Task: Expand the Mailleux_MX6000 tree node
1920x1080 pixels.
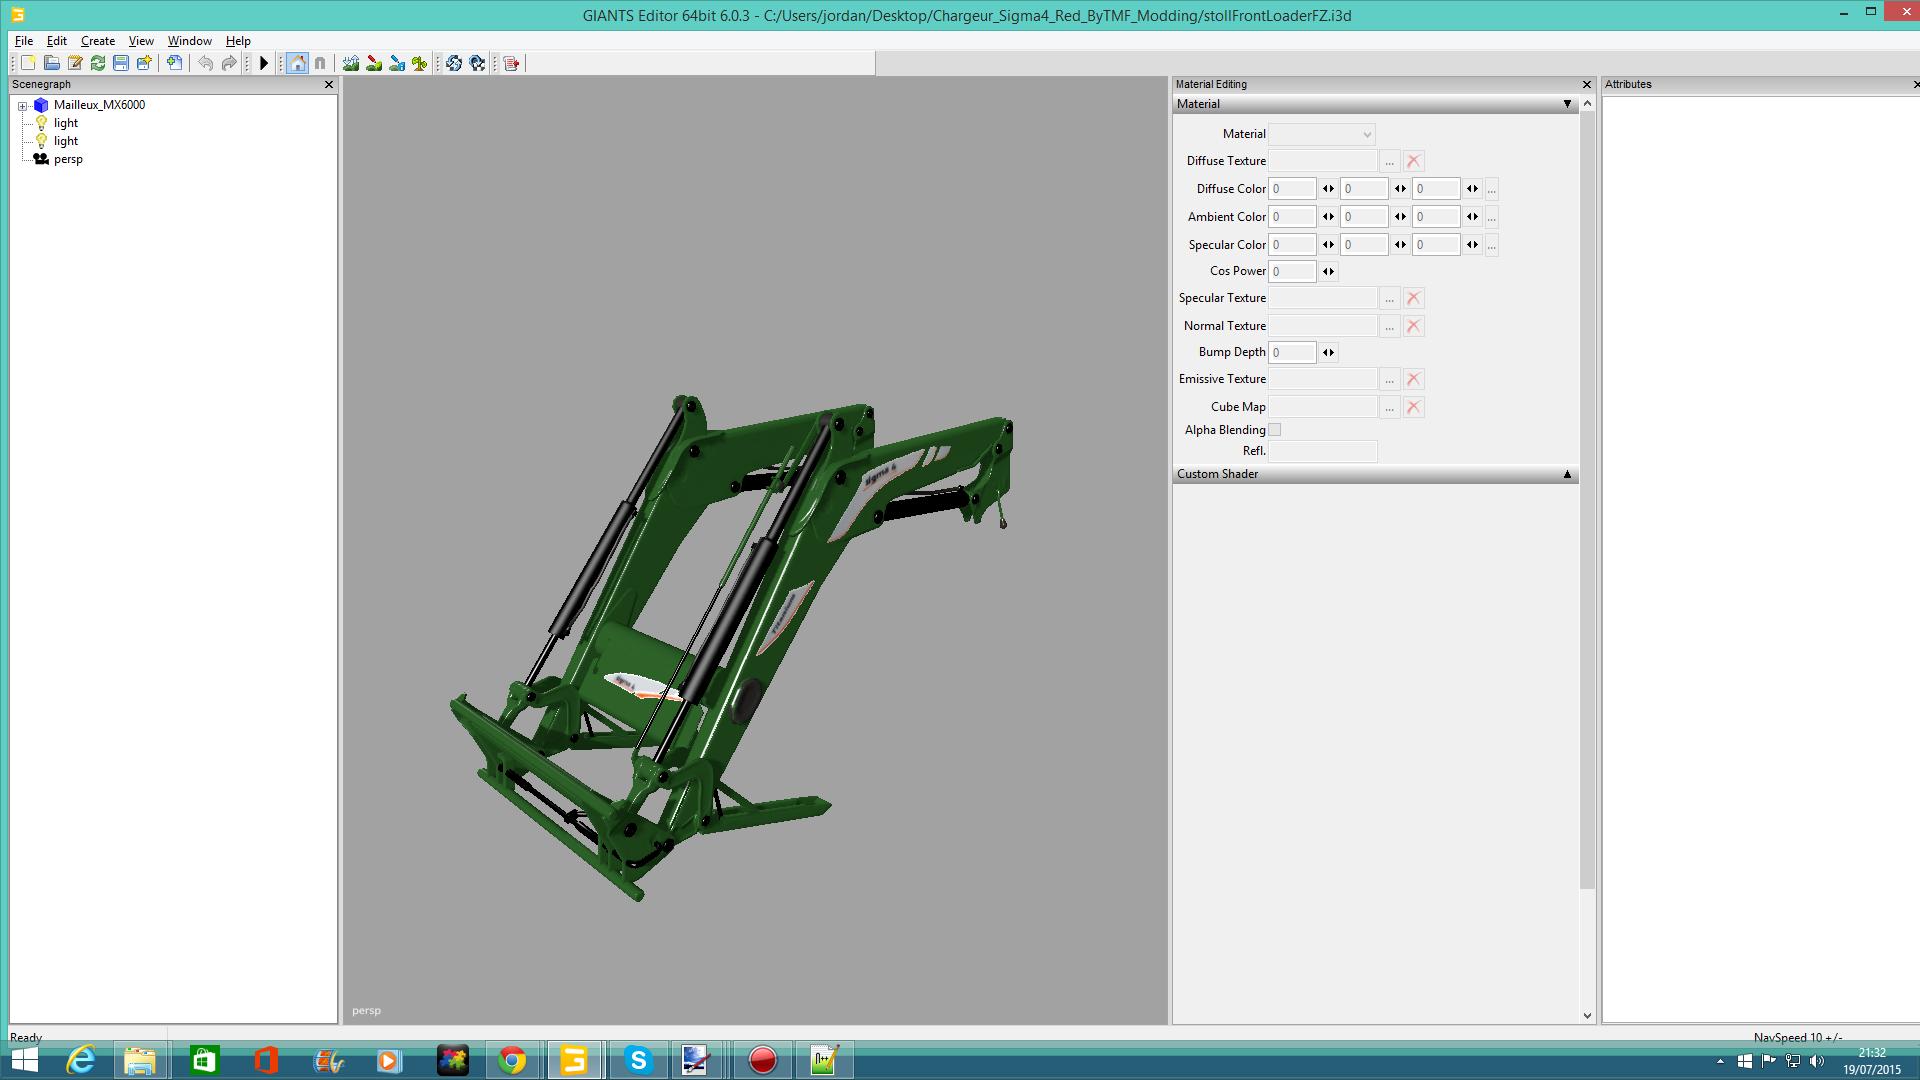Action: coord(22,106)
